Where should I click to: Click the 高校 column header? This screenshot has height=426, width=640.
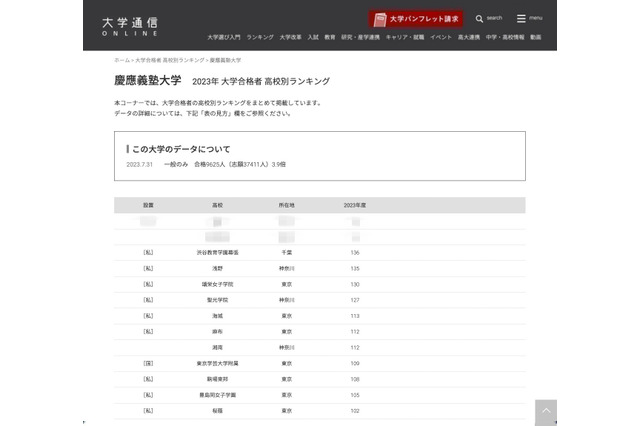click(218, 205)
